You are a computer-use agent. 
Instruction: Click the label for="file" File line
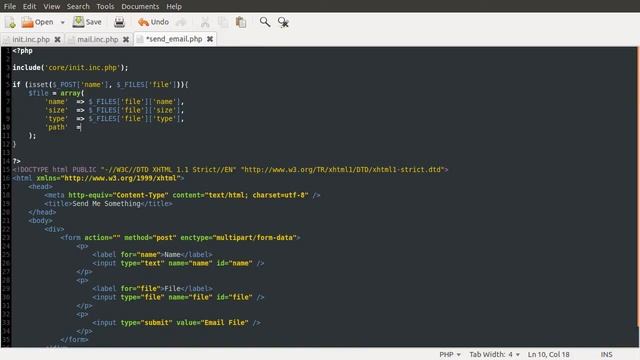point(152,289)
